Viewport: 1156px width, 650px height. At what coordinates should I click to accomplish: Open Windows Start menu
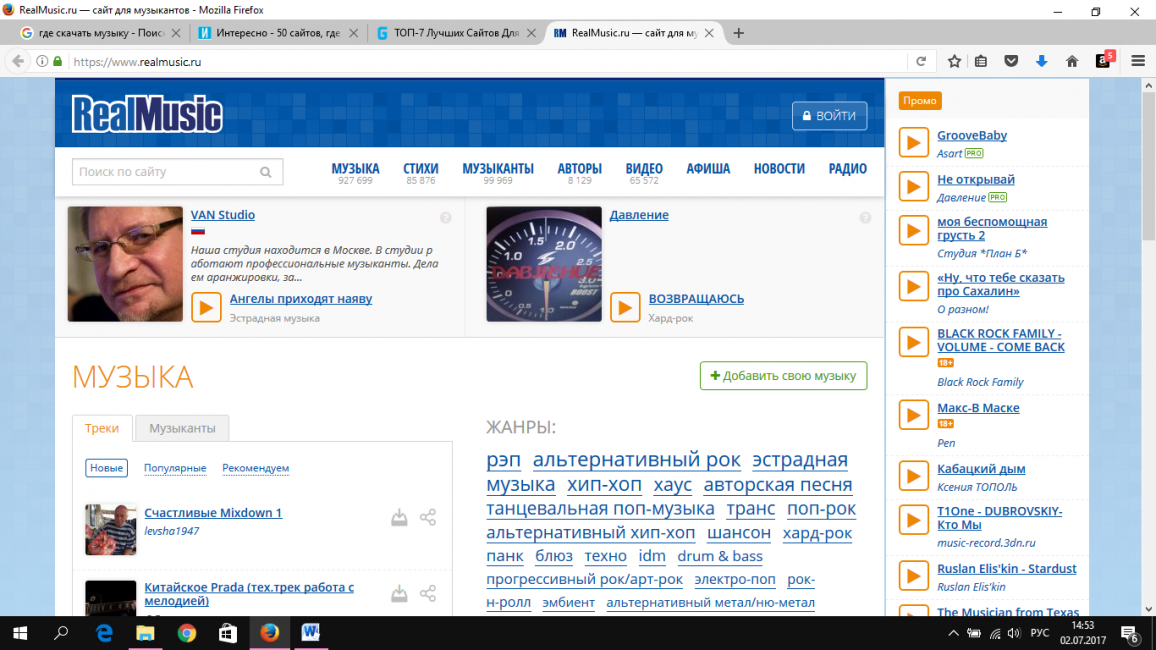click(x=20, y=633)
